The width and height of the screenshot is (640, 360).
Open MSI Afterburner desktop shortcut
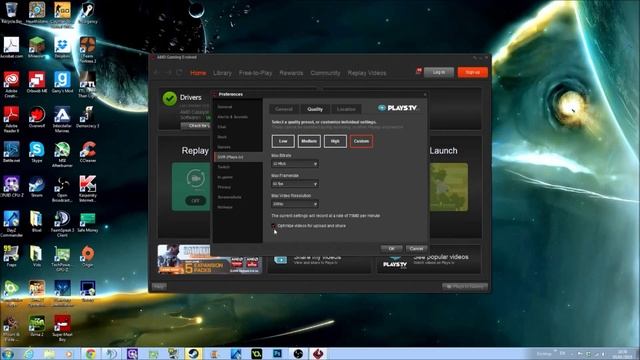62,154
